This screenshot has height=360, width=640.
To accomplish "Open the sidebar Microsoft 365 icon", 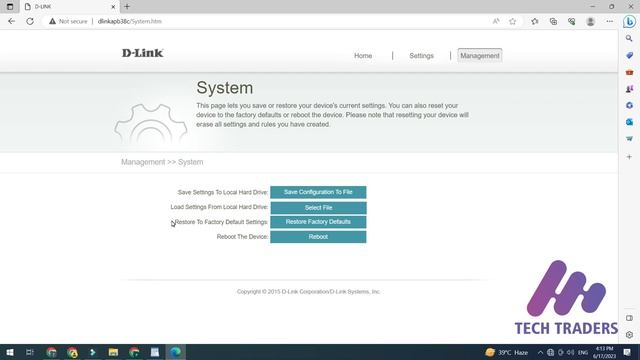I will pyautogui.click(x=629, y=105).
